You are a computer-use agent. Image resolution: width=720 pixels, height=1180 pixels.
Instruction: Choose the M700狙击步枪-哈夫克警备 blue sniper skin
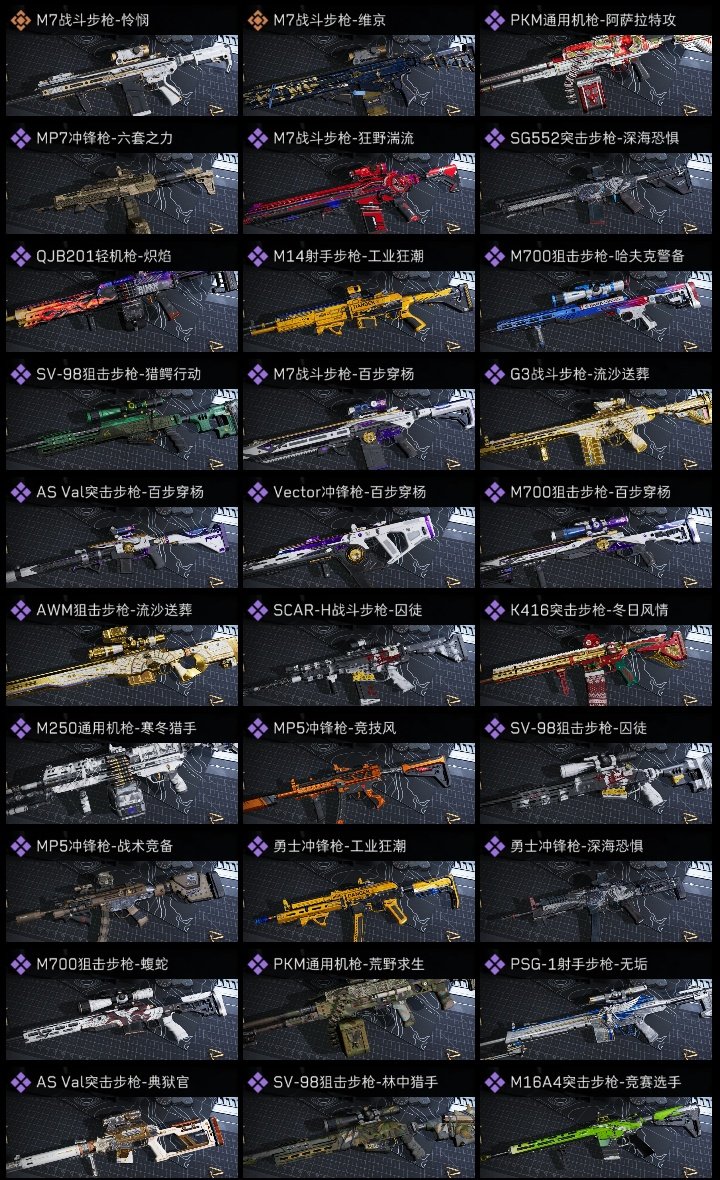(596, 312)
